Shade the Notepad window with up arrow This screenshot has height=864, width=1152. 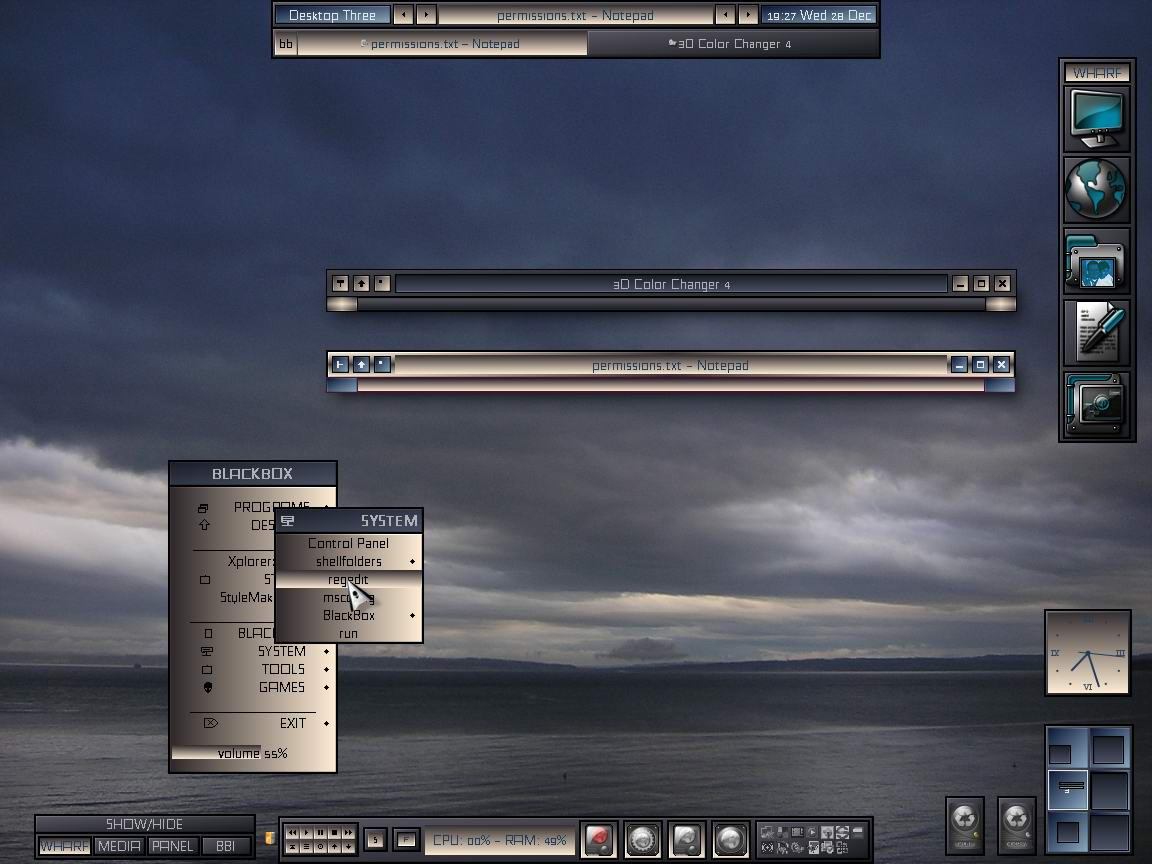pyautogui.click(x=361, y=364)
